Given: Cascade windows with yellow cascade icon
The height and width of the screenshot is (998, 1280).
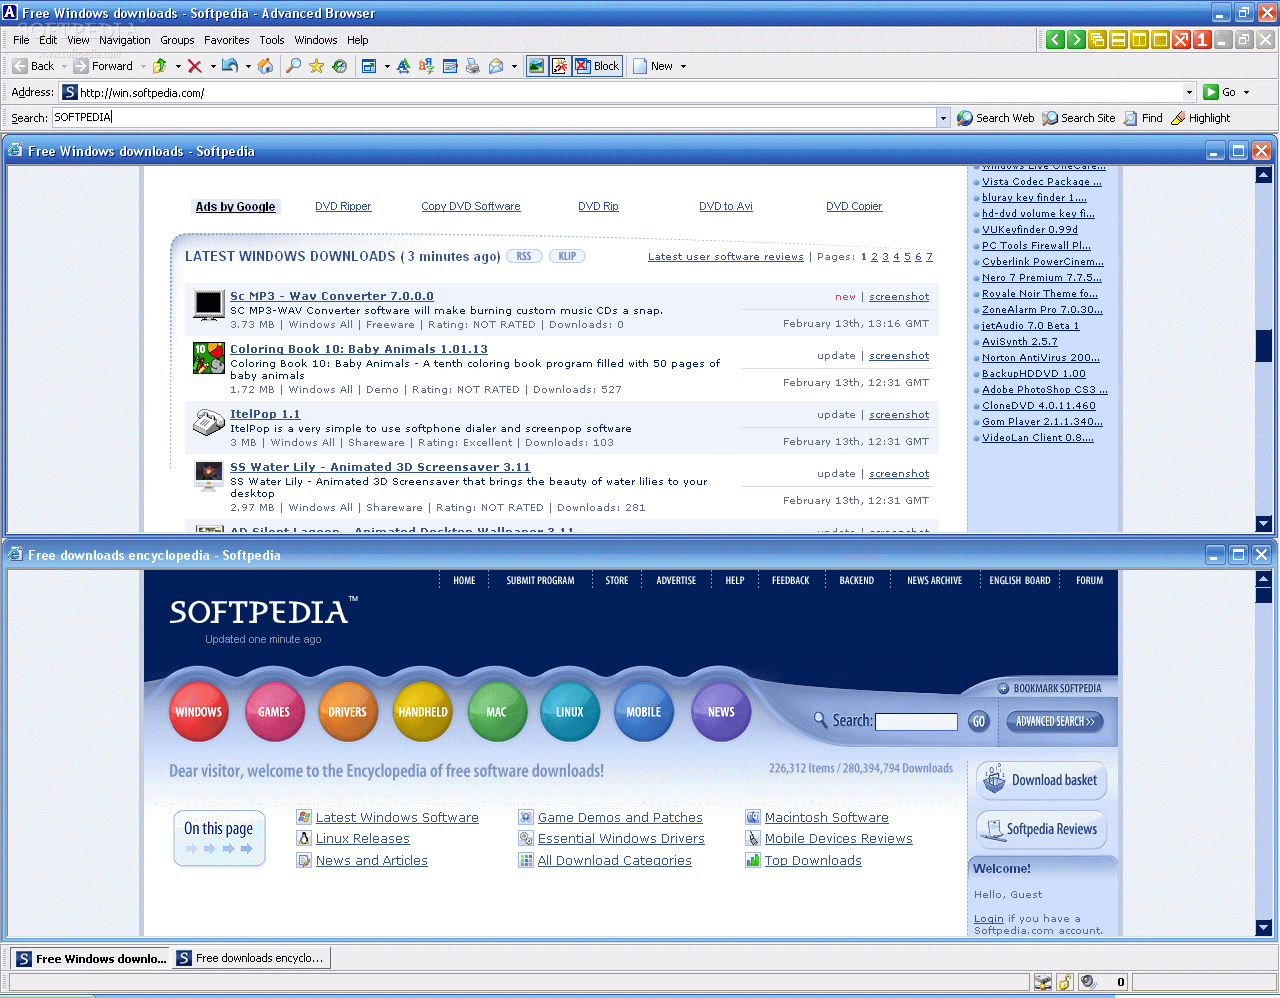Looking at the screenshot, I should (x=1097, y=40).
